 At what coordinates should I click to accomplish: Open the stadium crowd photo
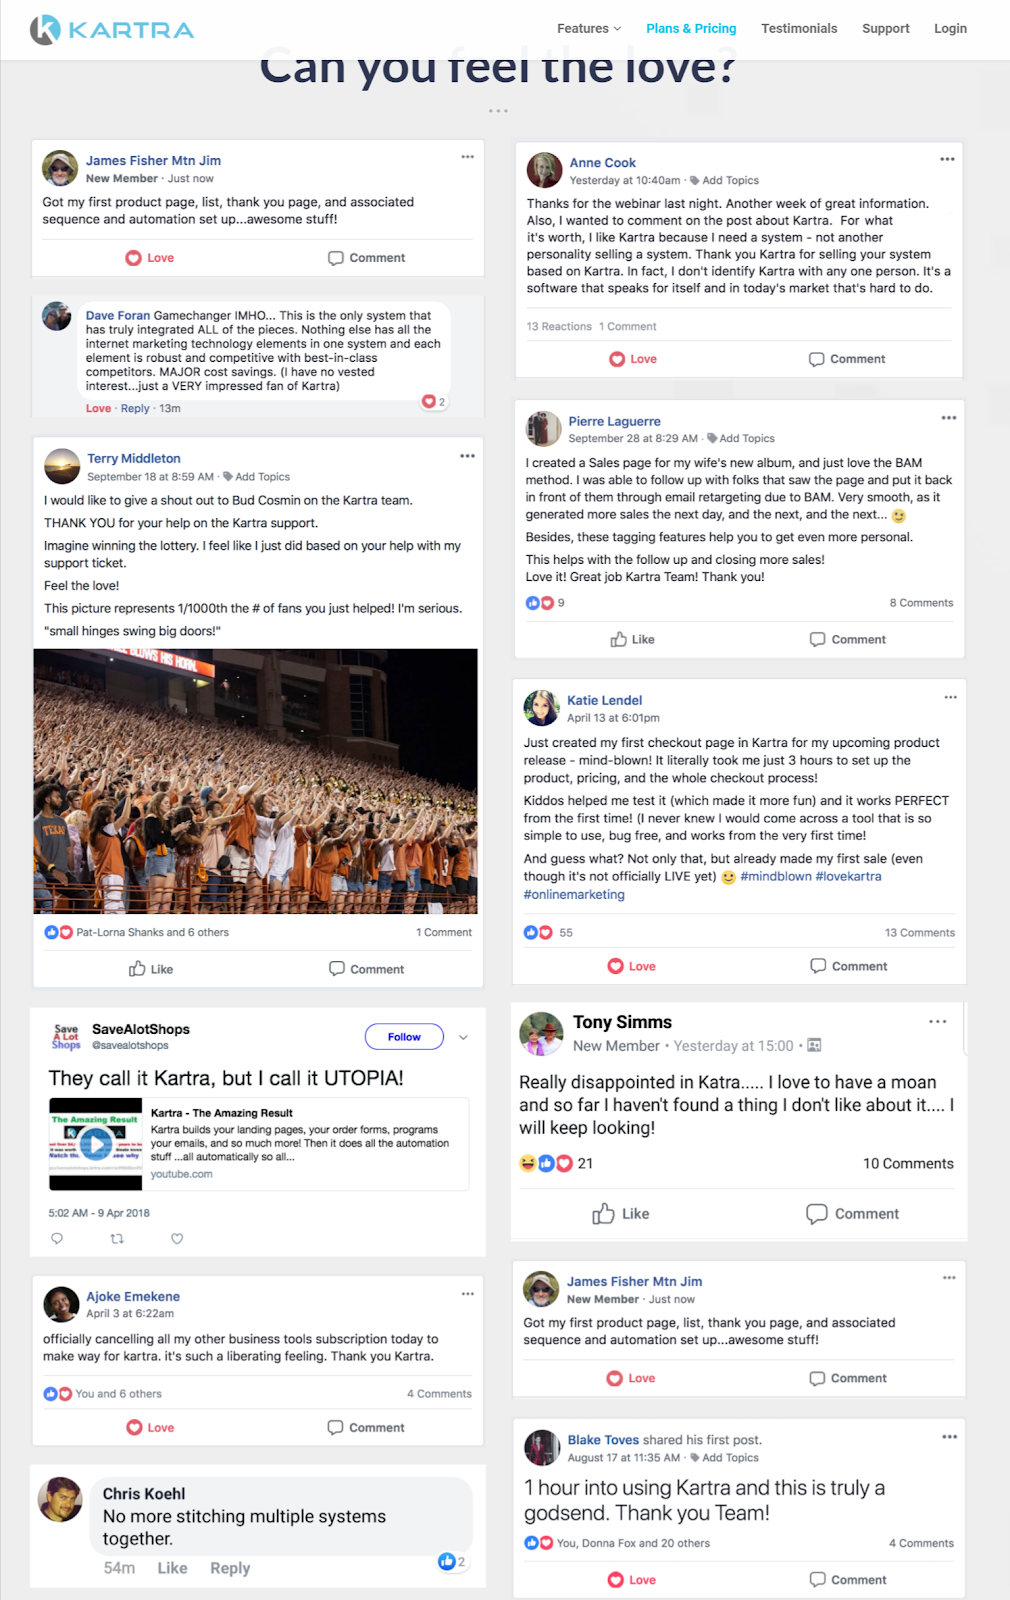click(x=255, y=781)
